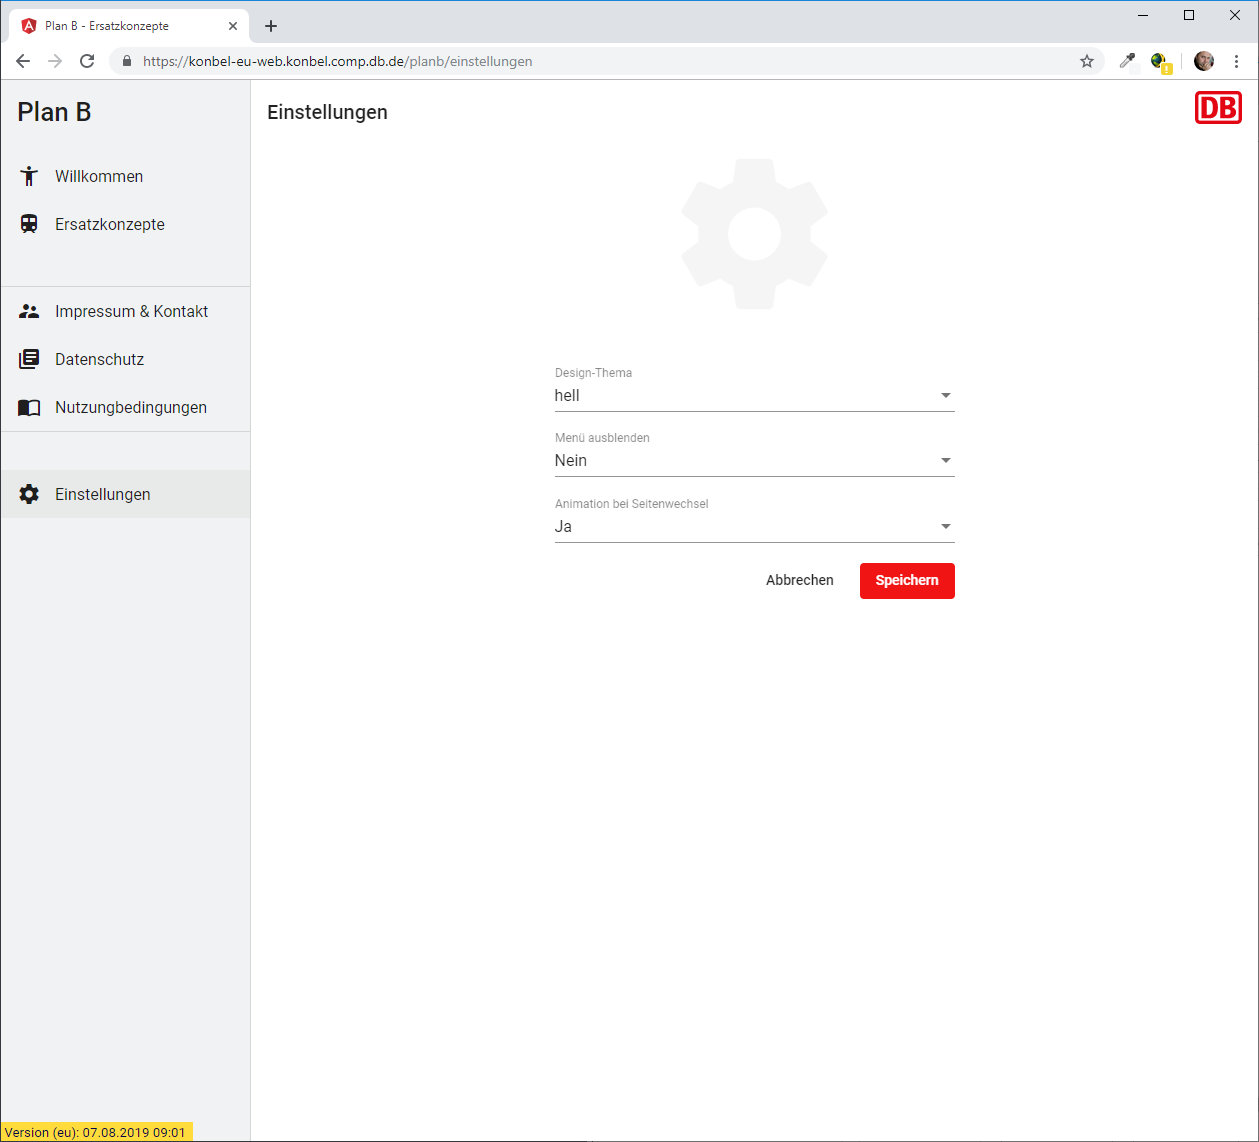1259x1142 pixels.
Task: Open the Animation bei Seitenwechsel dropdown
Action: tap(754, 527)
